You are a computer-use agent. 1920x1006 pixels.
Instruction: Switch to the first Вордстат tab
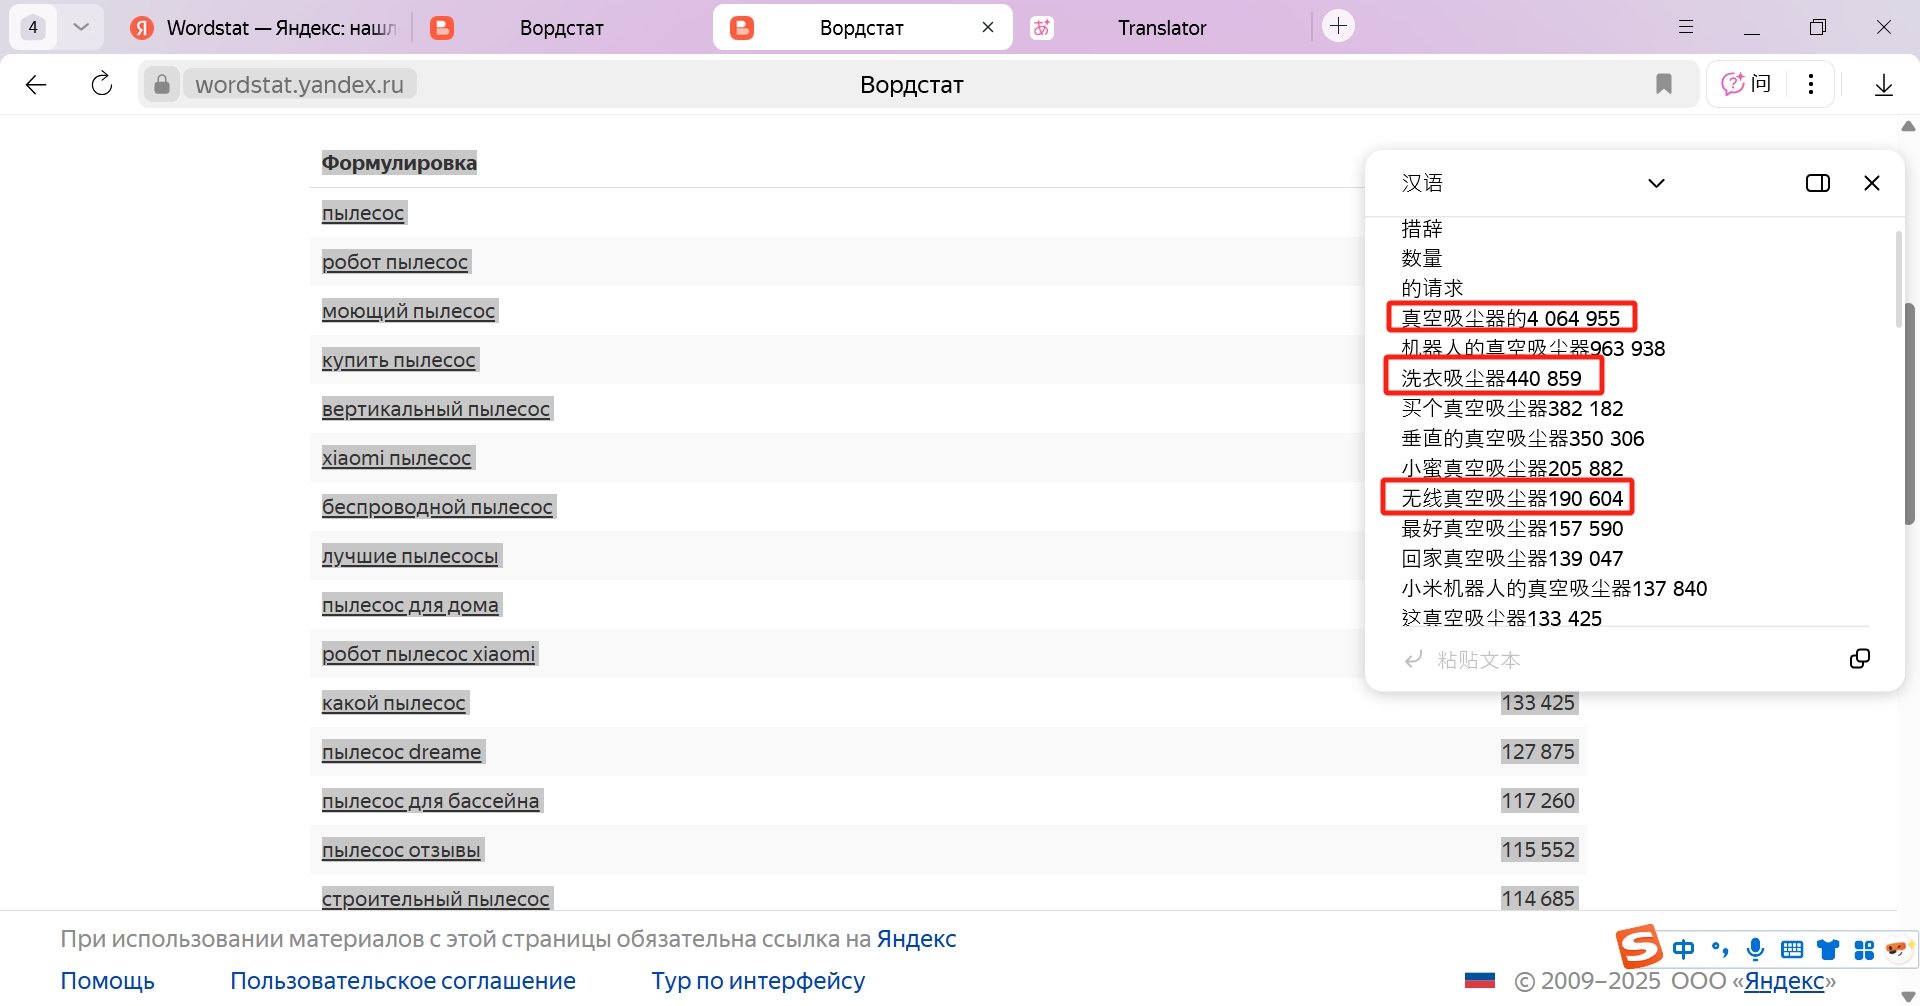[x=560, y=28]
